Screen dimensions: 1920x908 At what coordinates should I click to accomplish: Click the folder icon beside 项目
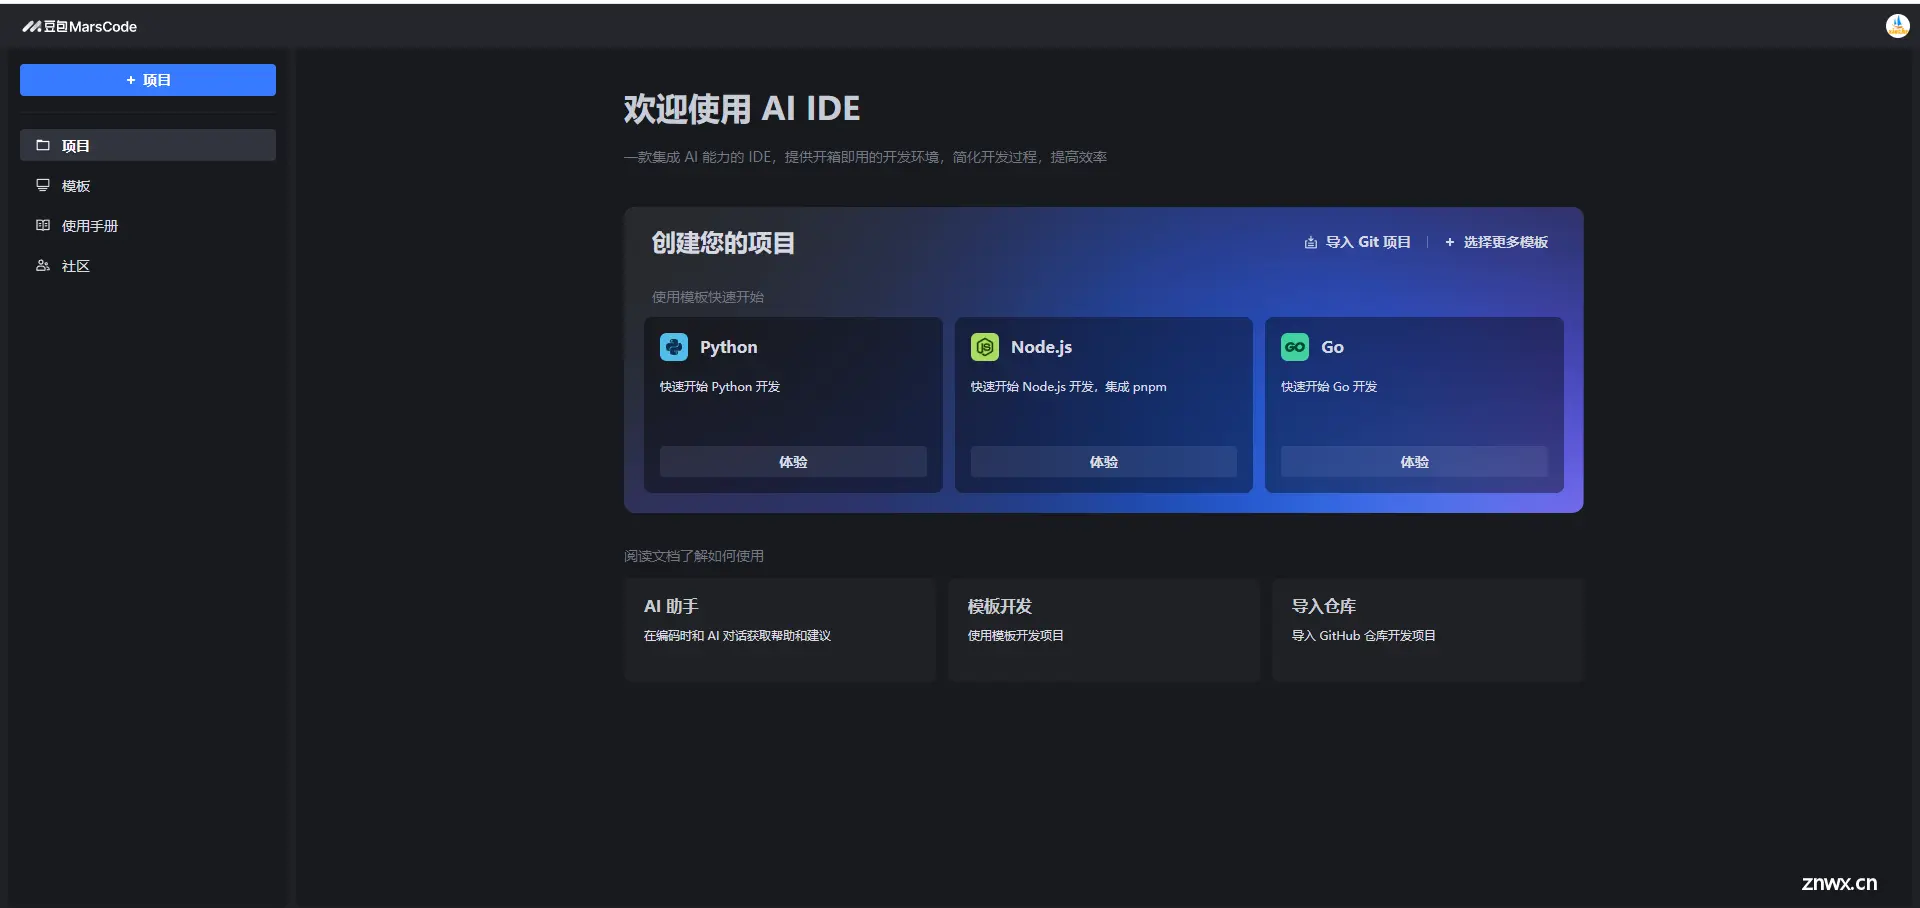(43, 145)
